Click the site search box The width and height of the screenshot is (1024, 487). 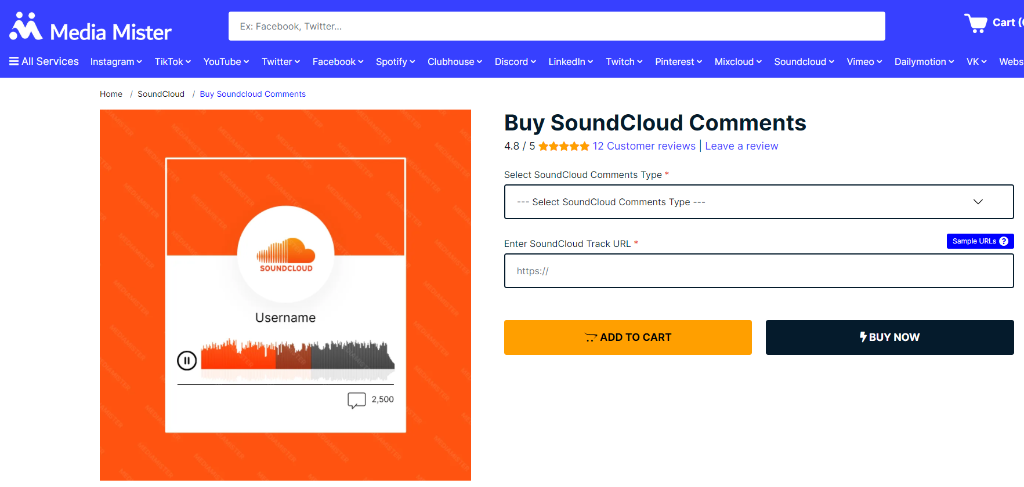coord(556,27)
